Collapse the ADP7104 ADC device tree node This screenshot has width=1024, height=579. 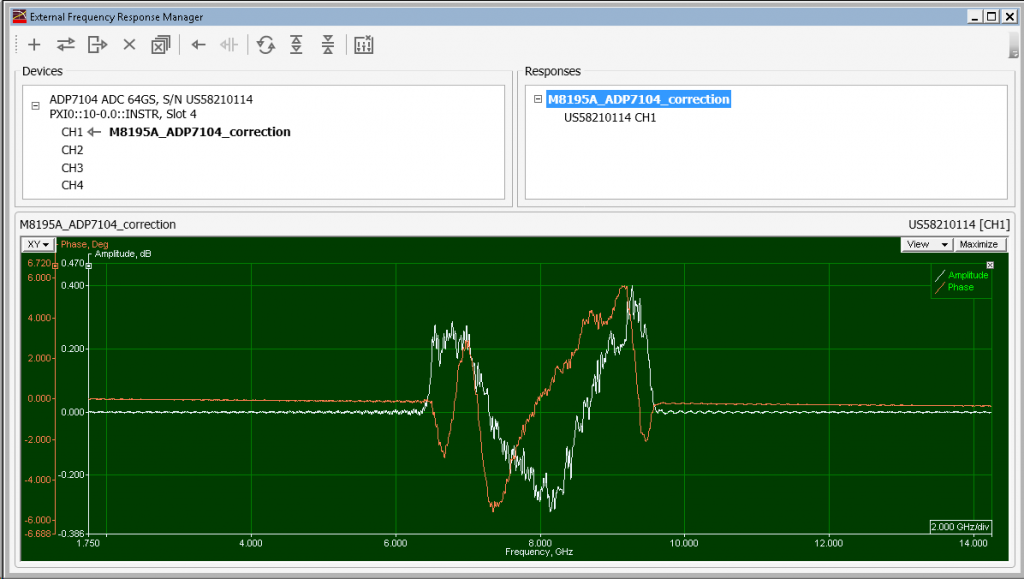tap(35, 106)
